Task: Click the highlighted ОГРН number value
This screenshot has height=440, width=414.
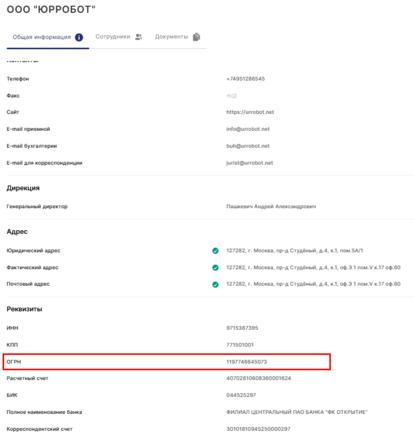Action: tap(247, 362)
